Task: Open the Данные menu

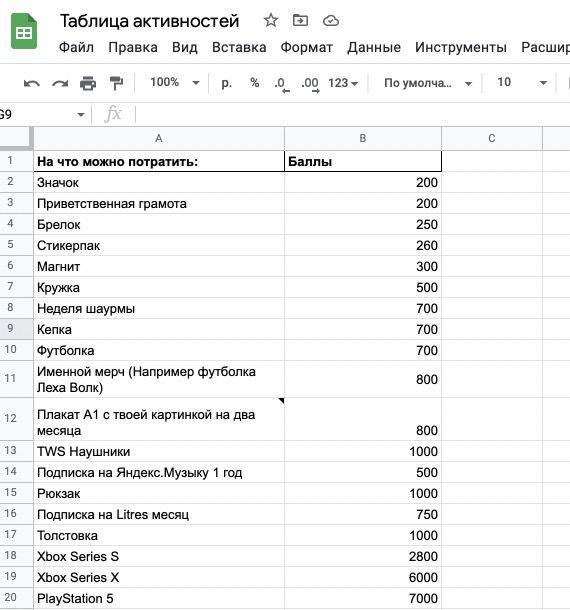Action: 374,47
